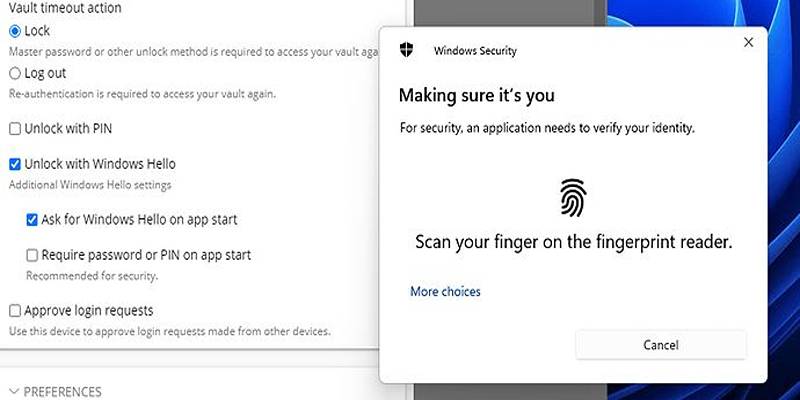The height and width of the screenshot is (400, 800).
Task: Click the Making sure it's you heading
Action: pyautogui.click(x=477, y=95)
